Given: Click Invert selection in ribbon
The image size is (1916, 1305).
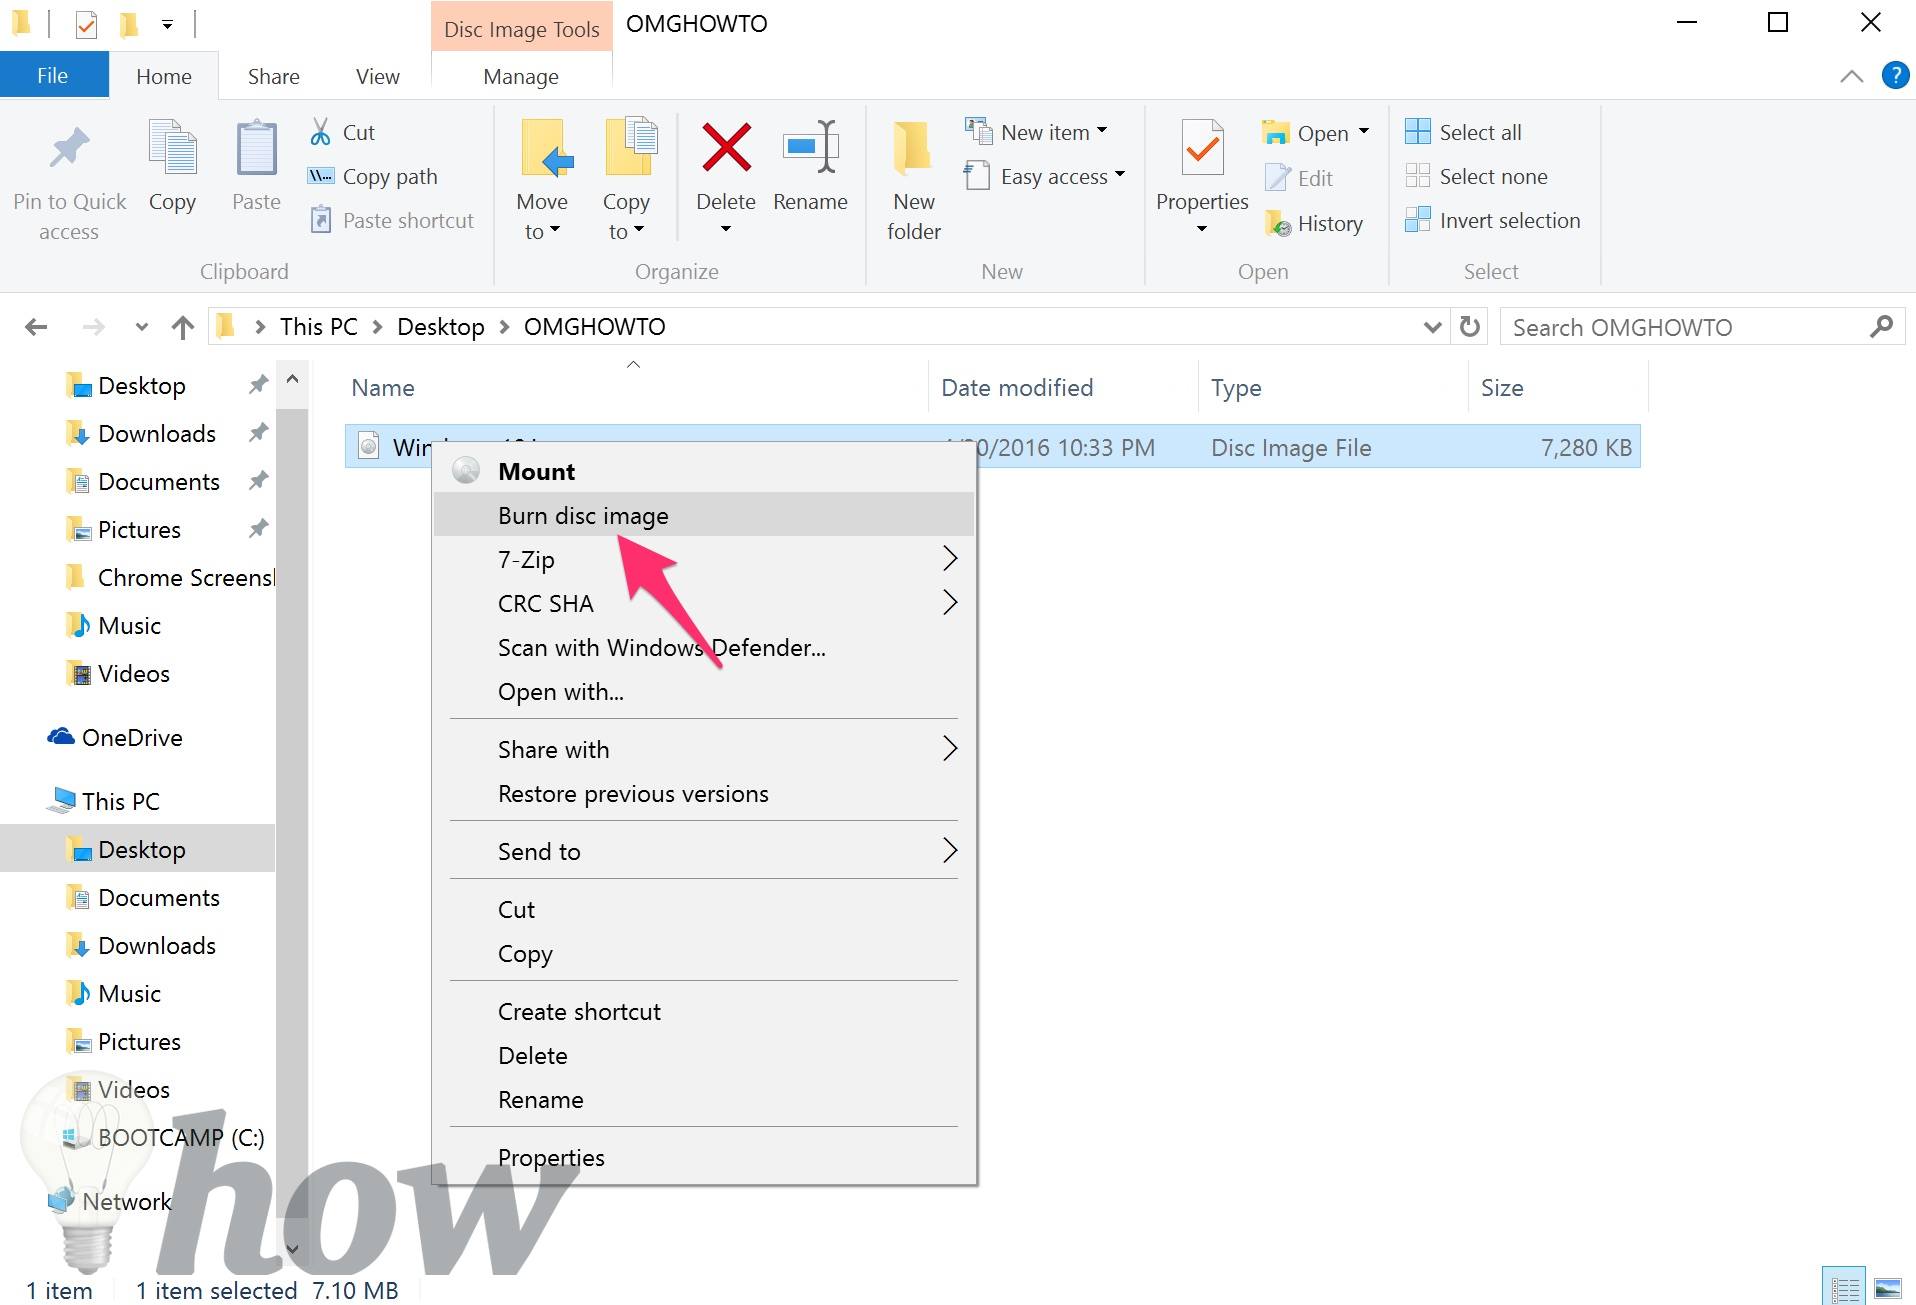Looking at the screenshot, I should click(x=1492, y=220).
